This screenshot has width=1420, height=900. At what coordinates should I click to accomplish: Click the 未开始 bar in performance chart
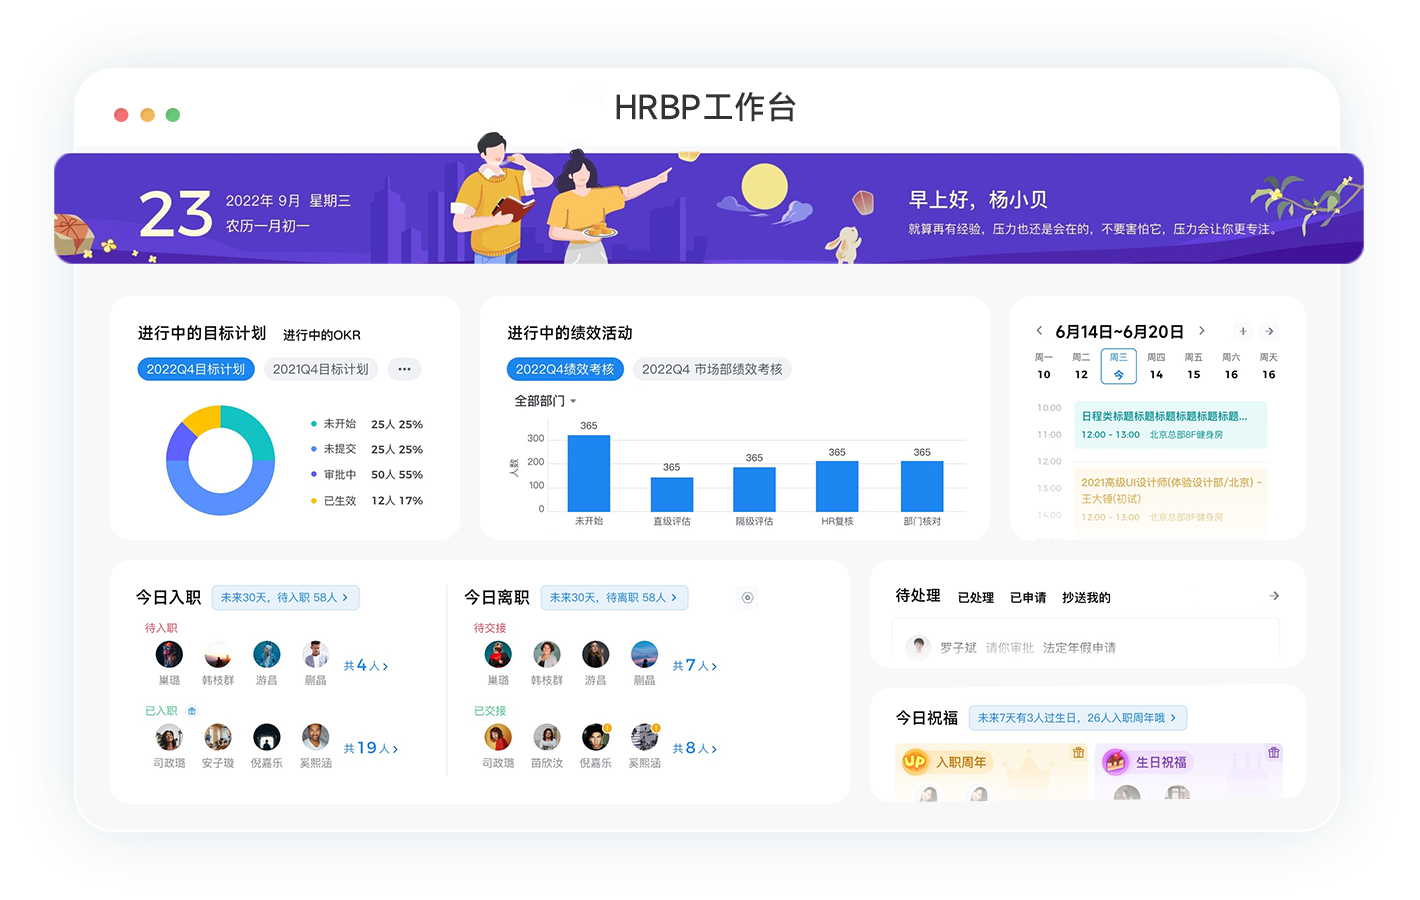tap(588, 474)
